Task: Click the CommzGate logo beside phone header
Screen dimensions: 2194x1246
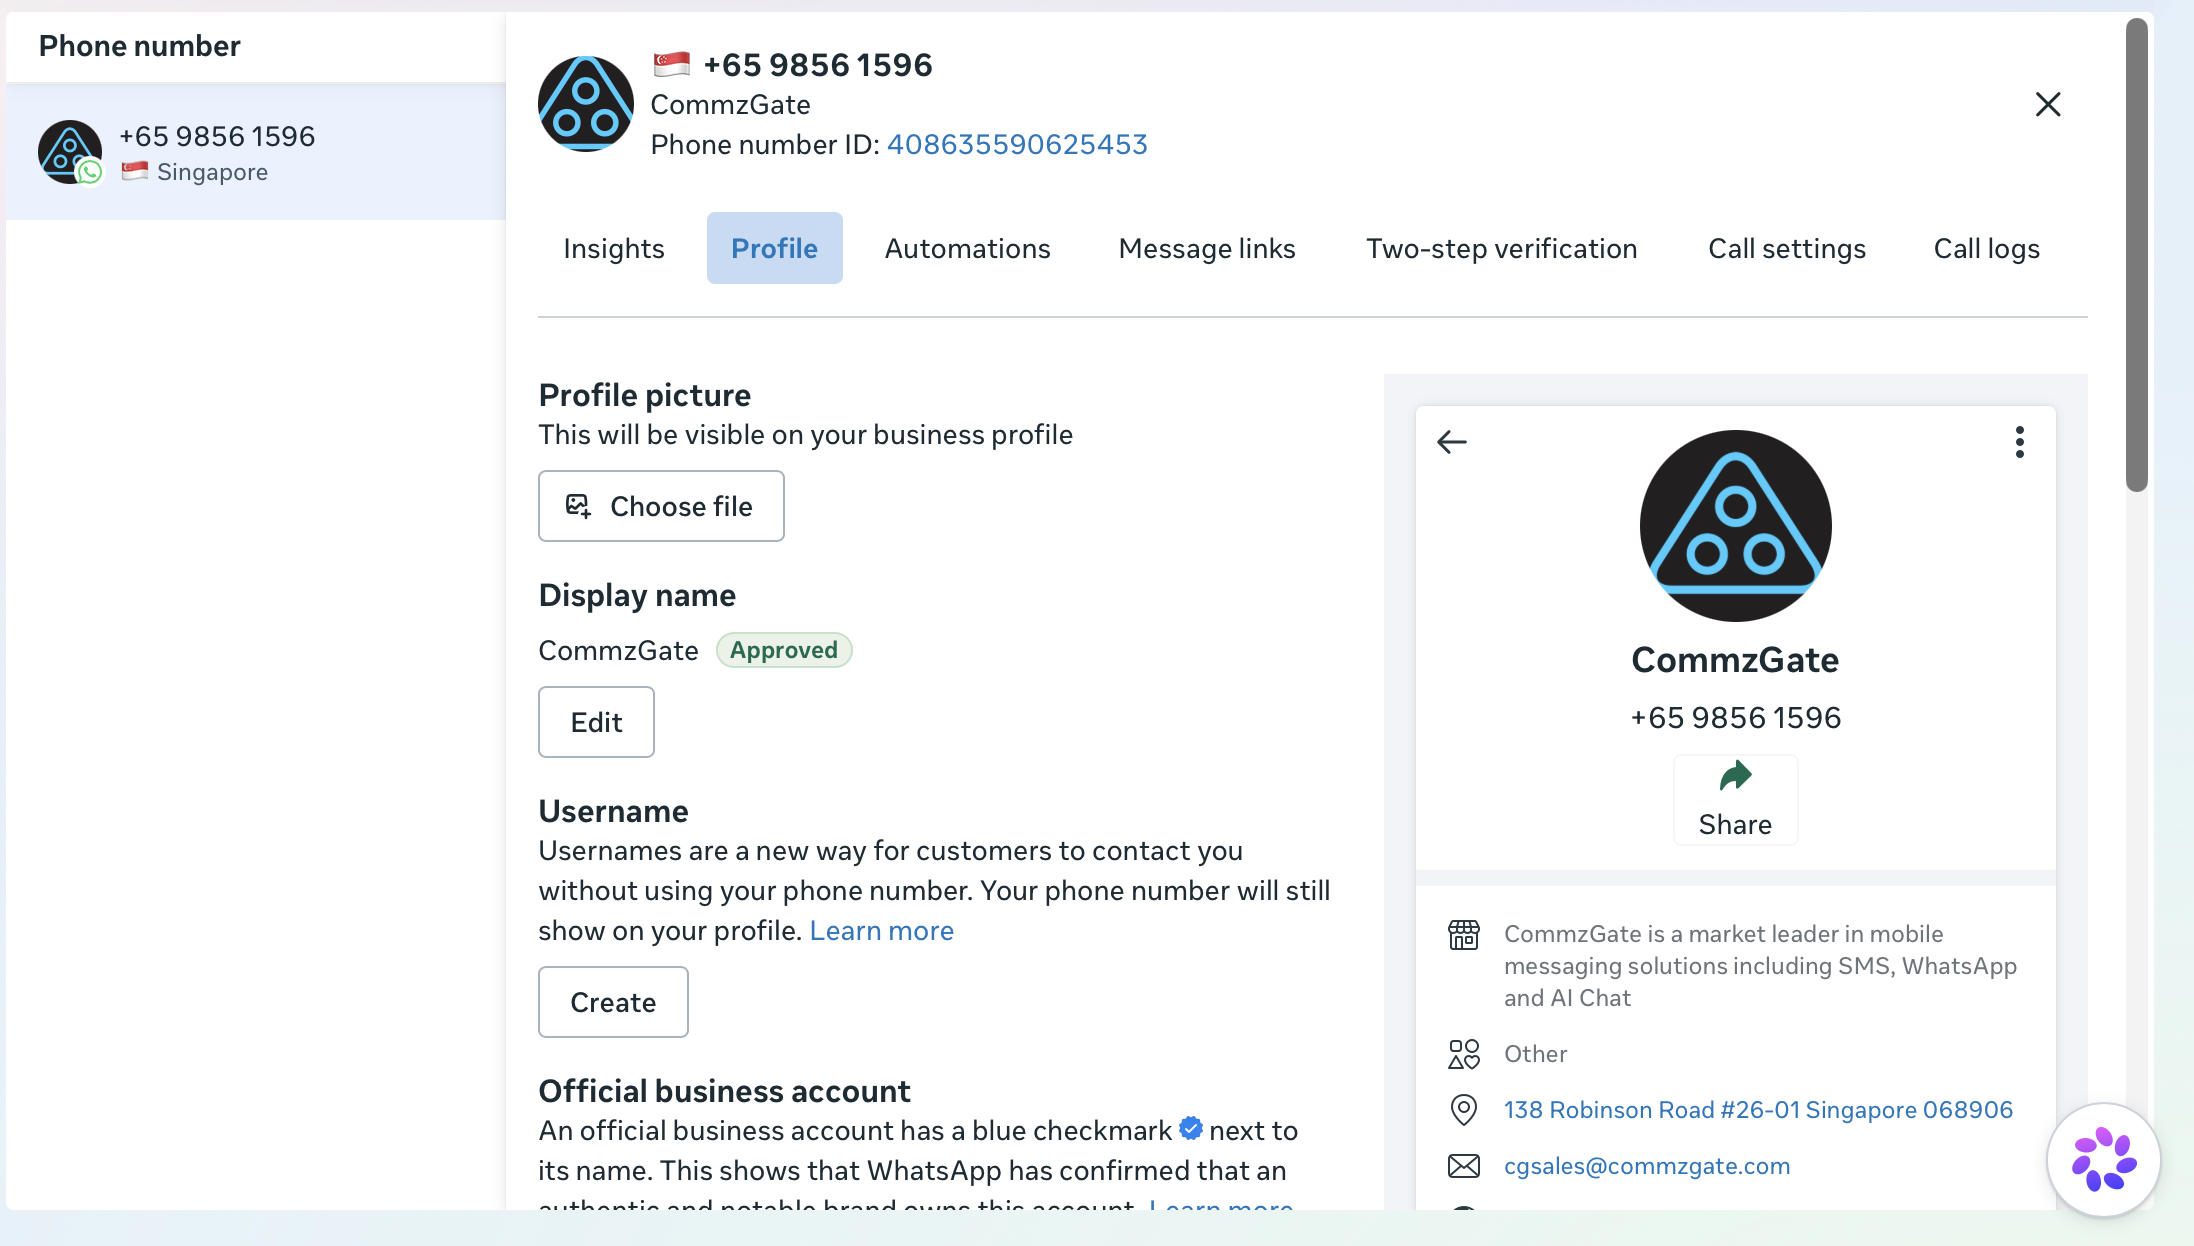Action: pos(585,104)
